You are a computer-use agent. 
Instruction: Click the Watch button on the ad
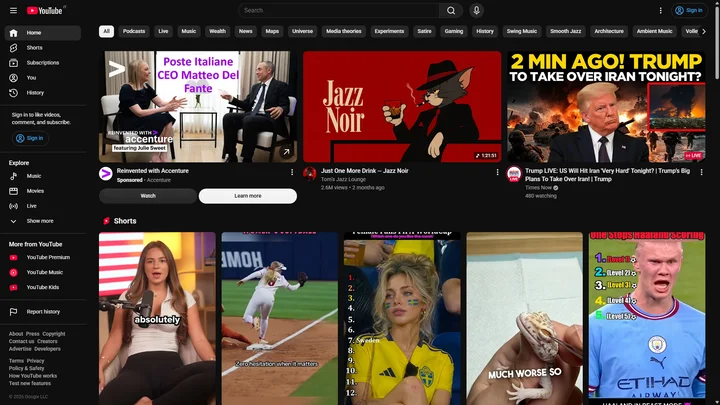148,196
